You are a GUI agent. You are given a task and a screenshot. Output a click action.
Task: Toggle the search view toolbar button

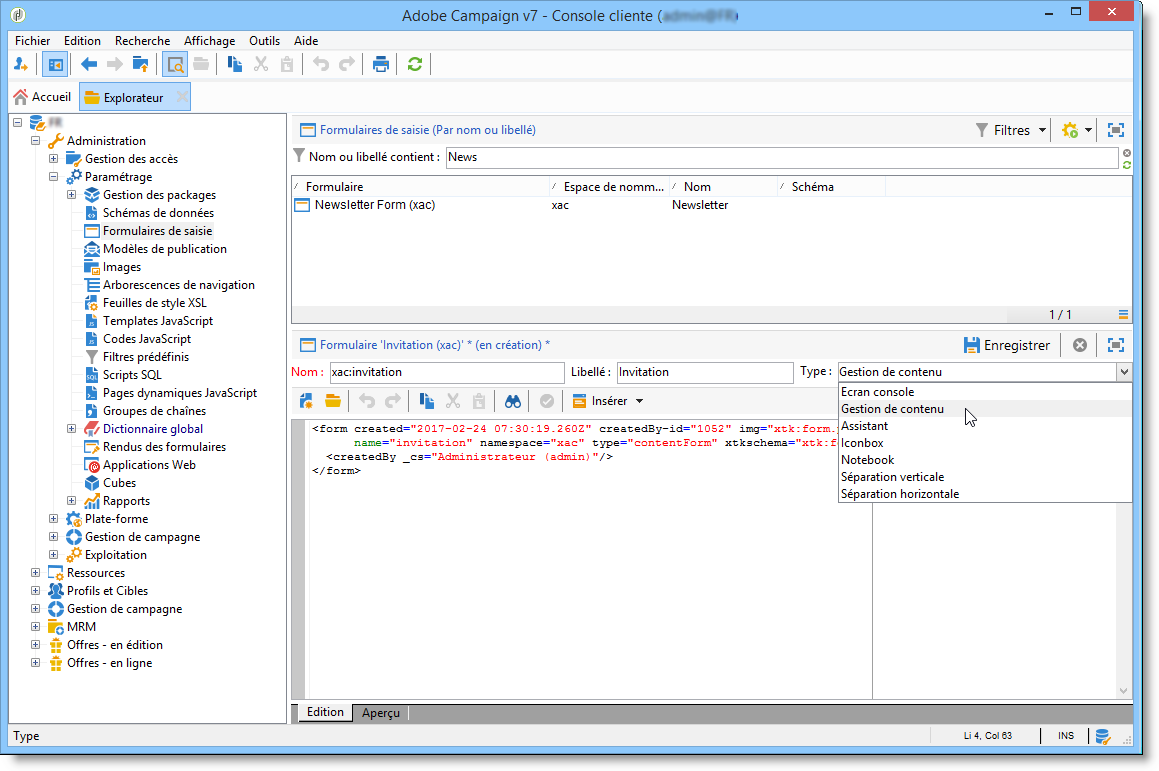click(x=175, y=64)
